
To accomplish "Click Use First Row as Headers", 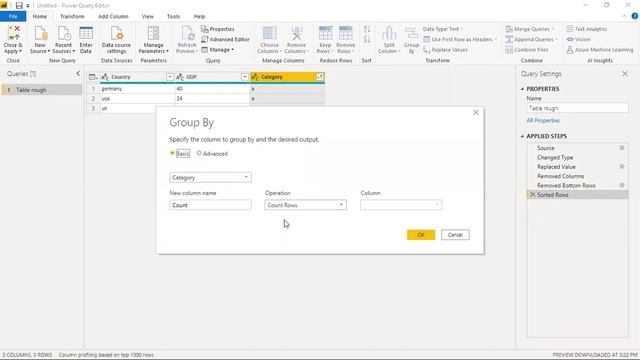I will (x=460, y=39).
